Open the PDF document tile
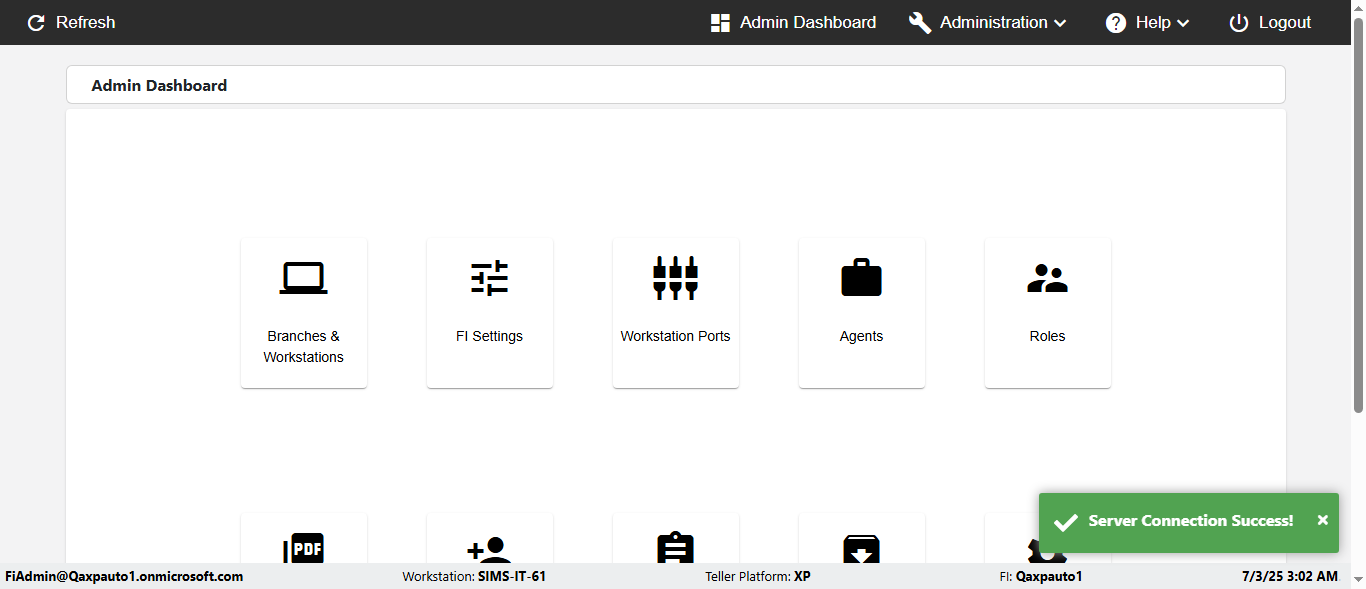 (304, 538)
